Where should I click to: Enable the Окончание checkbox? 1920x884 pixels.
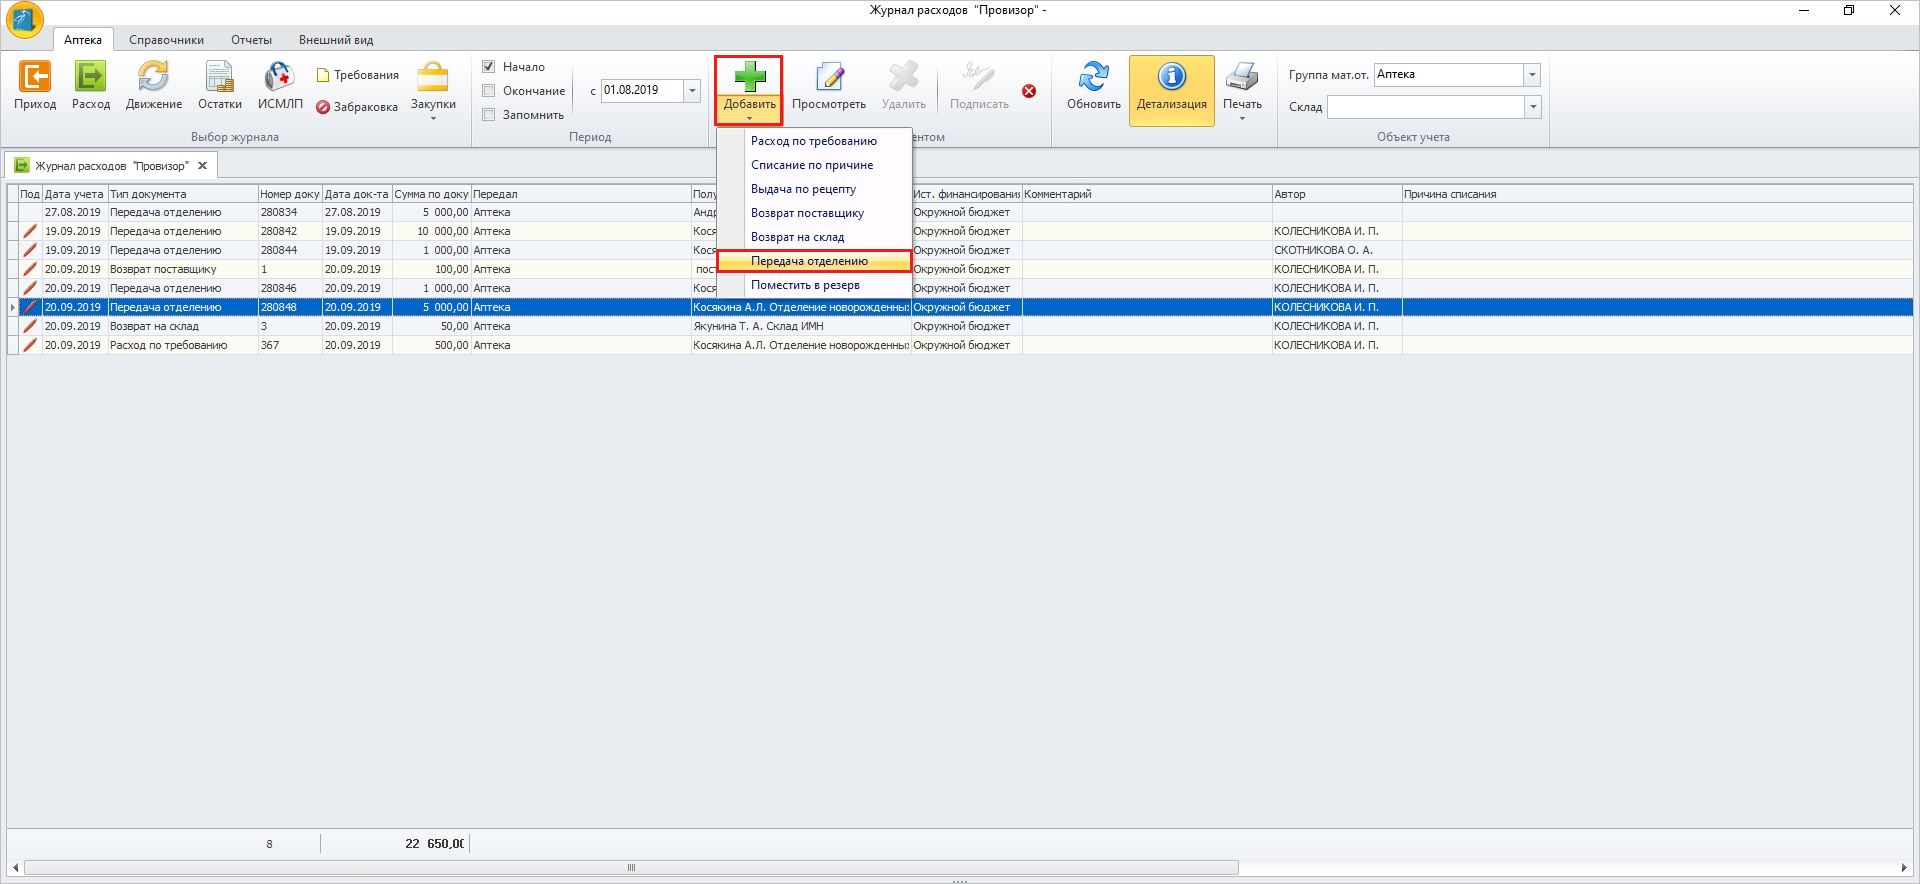point(489,91)
